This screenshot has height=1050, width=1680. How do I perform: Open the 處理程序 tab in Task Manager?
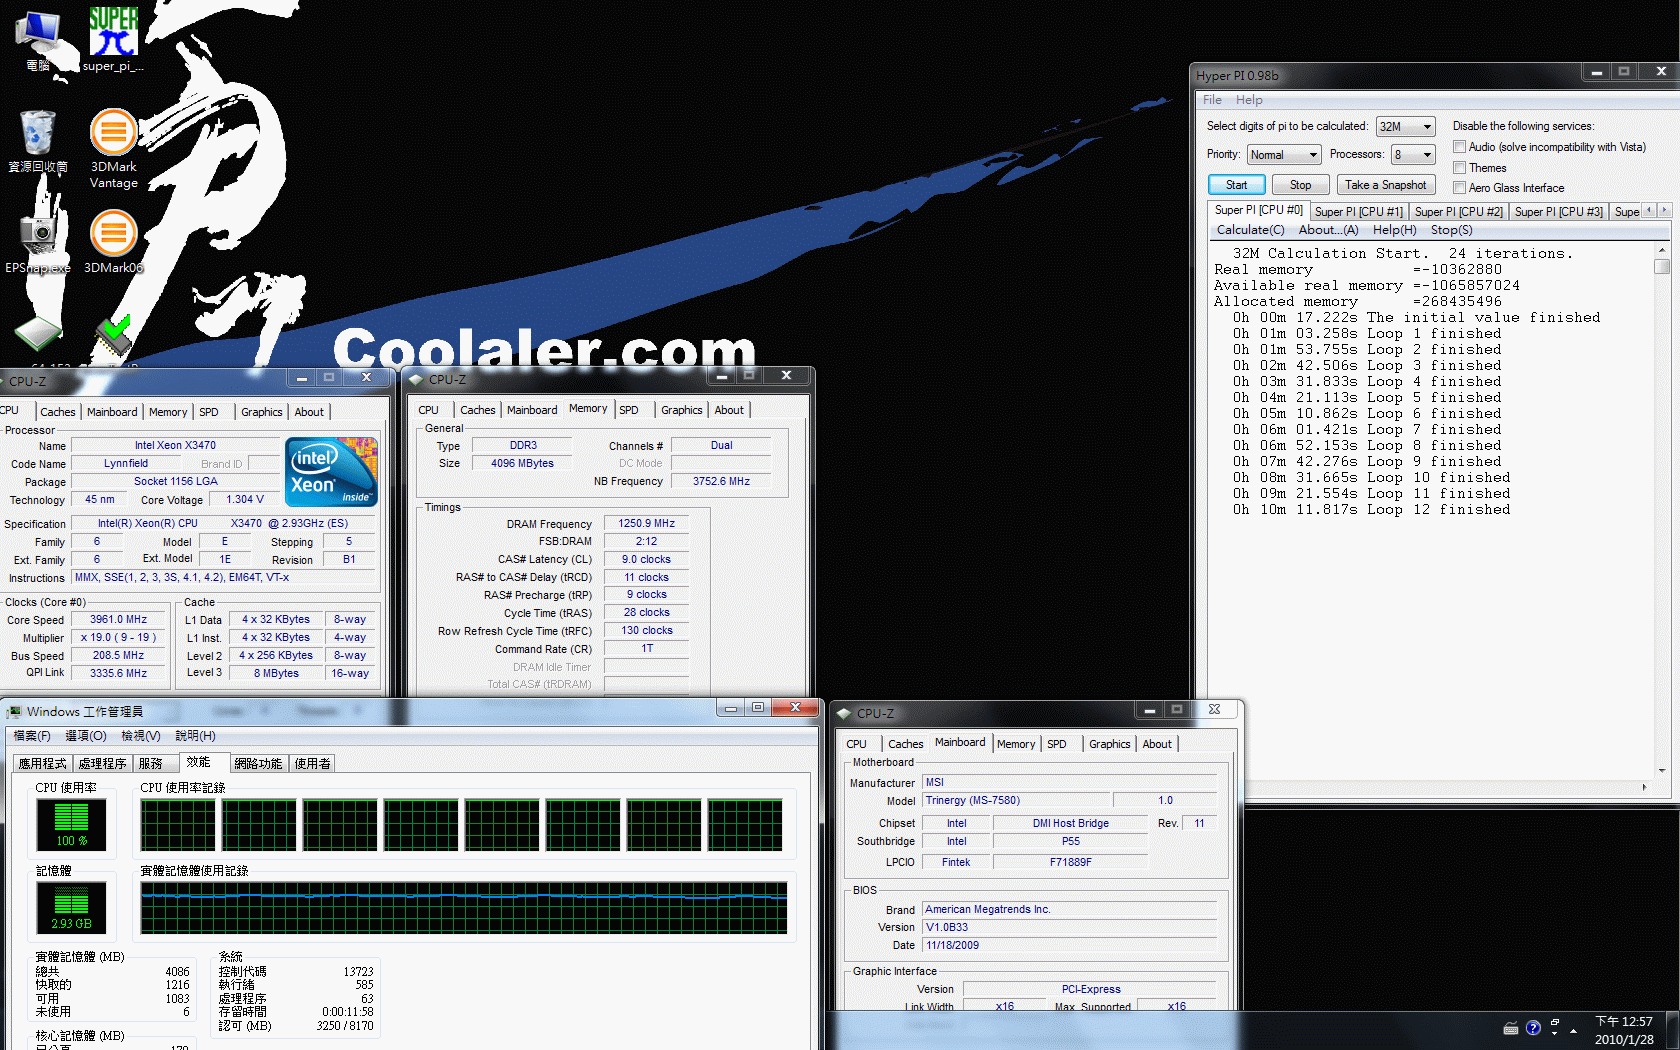pyautogui.click(x=102, y=764)
